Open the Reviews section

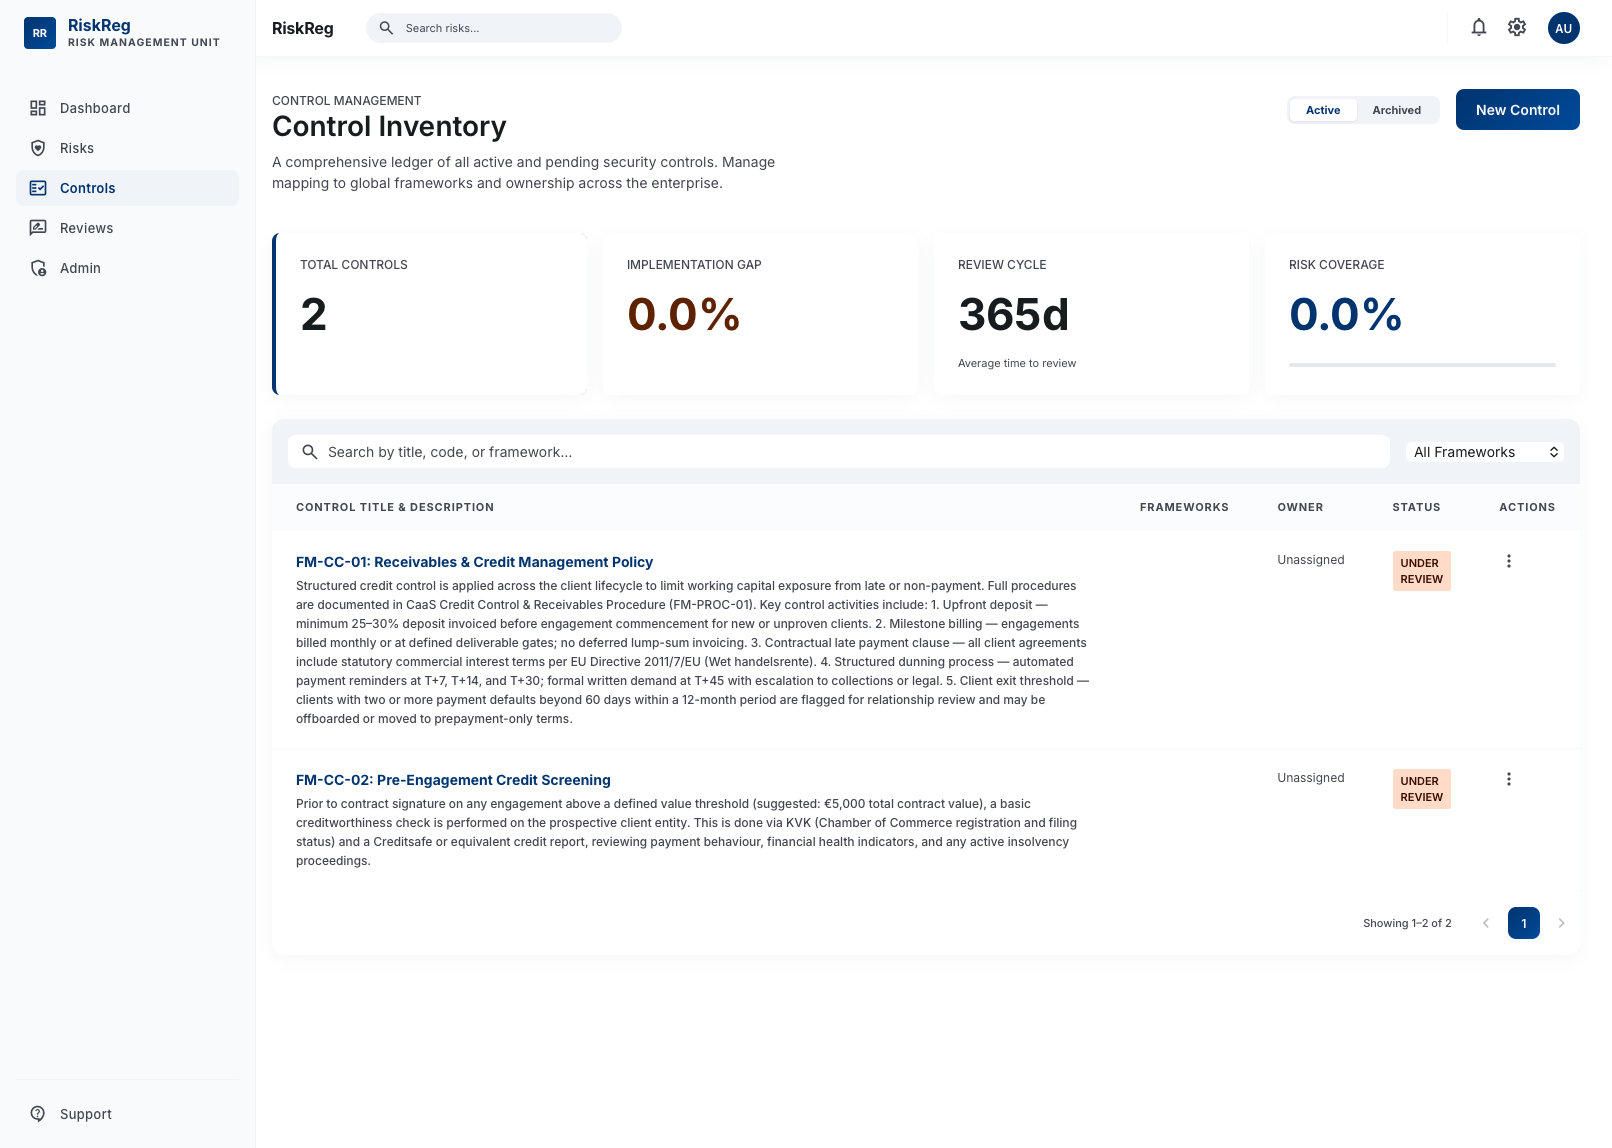(86, 228)
